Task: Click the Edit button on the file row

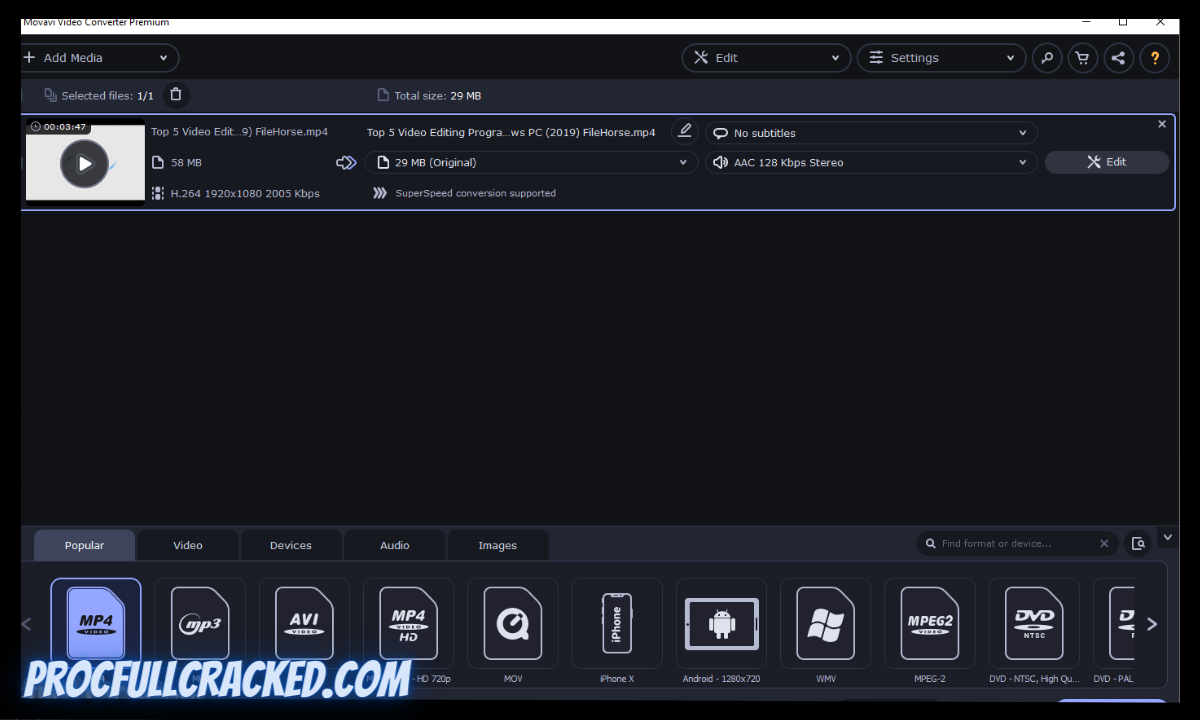Action: coord(1106,161)
